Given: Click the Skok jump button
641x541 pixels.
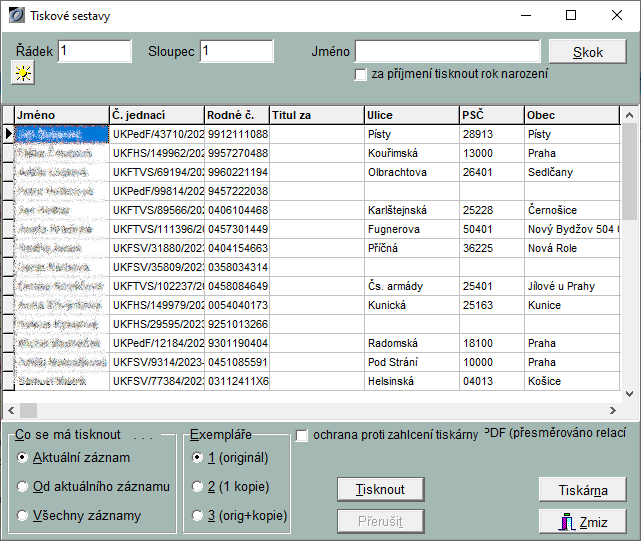Looking at the screenshot, I should point(587,52).
